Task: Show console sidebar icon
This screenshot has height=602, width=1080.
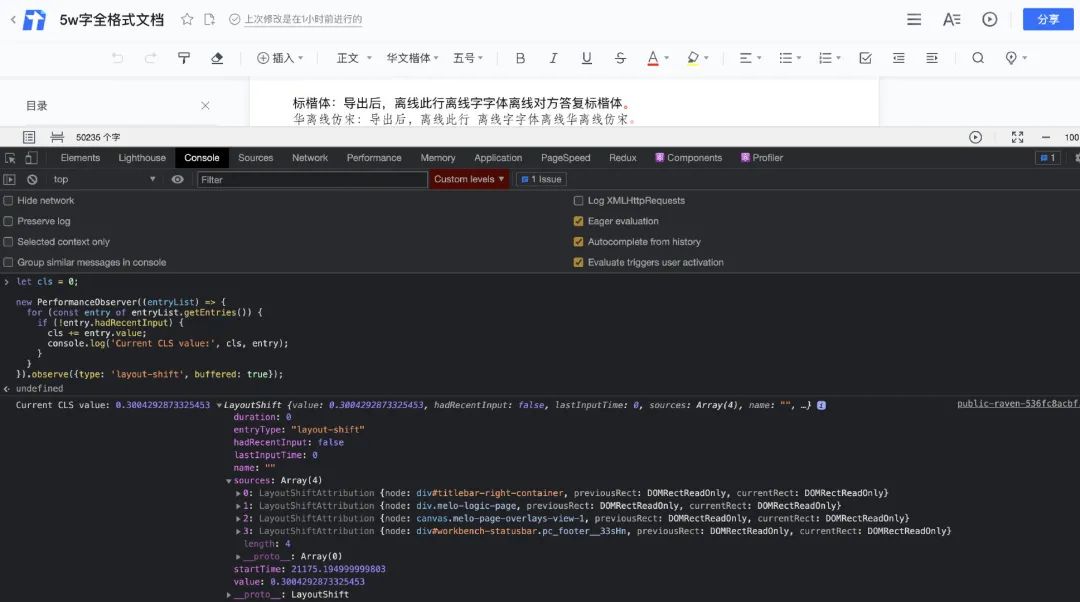Action: pos(10,179)
